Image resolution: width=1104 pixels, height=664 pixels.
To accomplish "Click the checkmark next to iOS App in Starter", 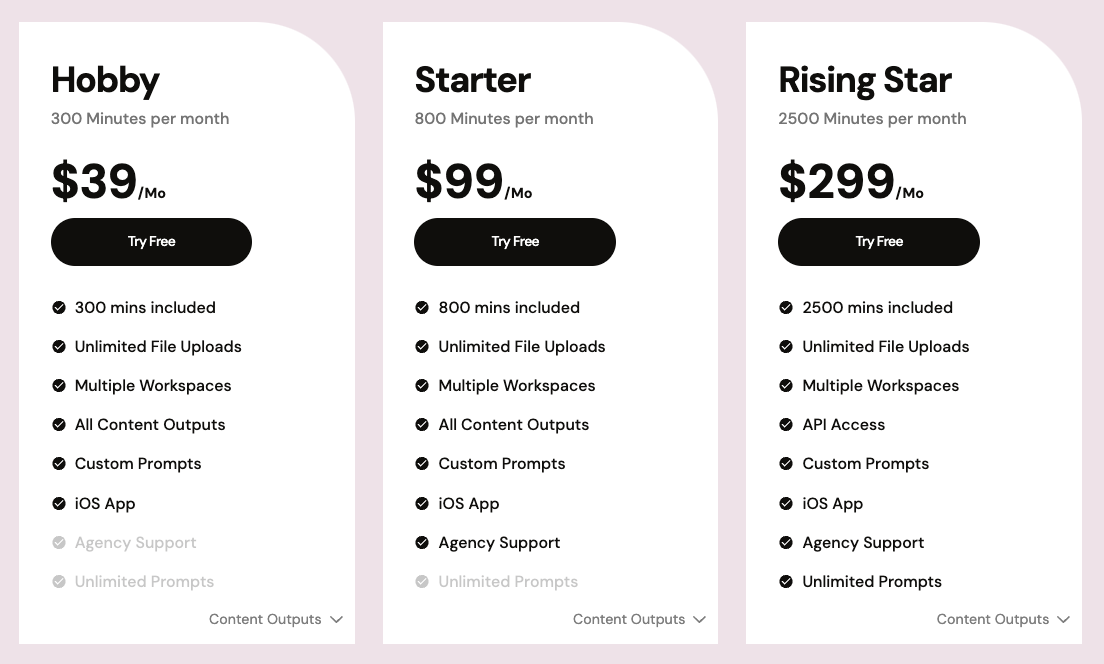I will (x=423, y=504).
